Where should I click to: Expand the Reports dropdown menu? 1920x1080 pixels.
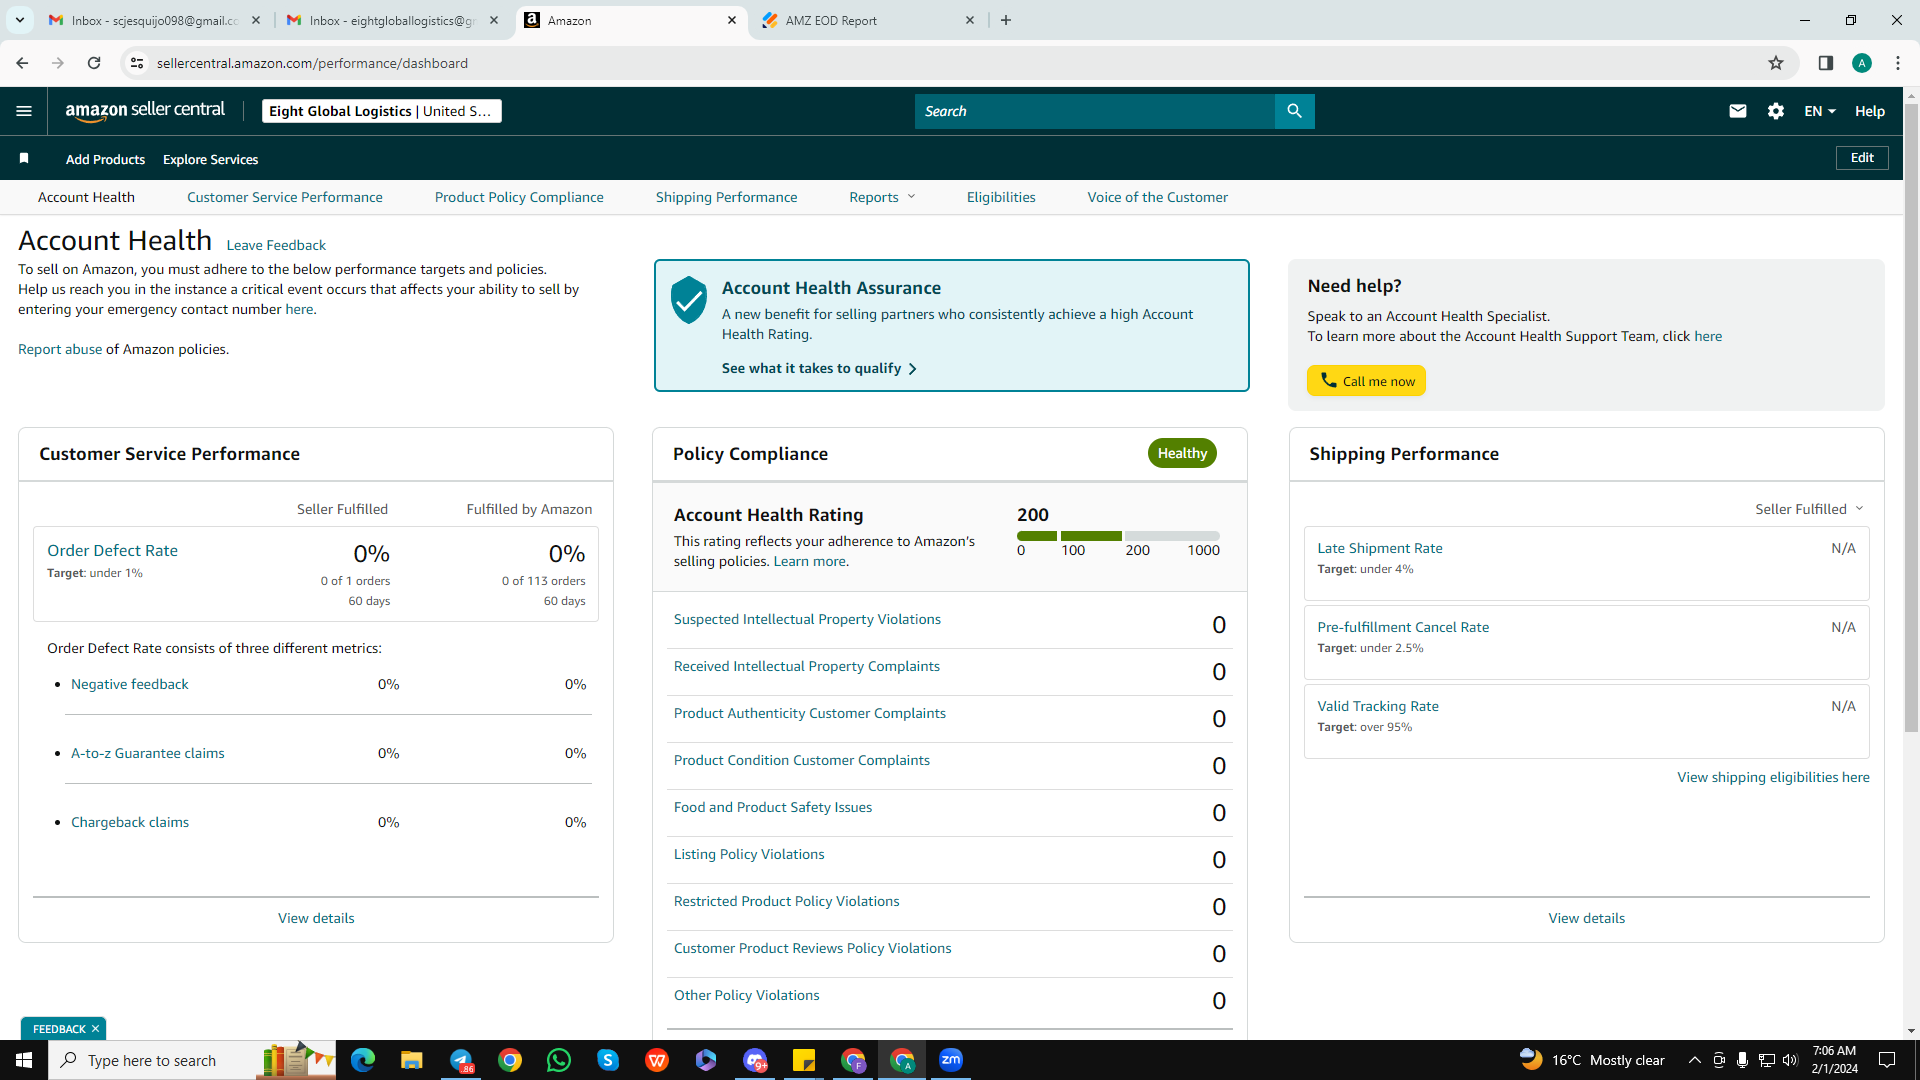point(882,197)
